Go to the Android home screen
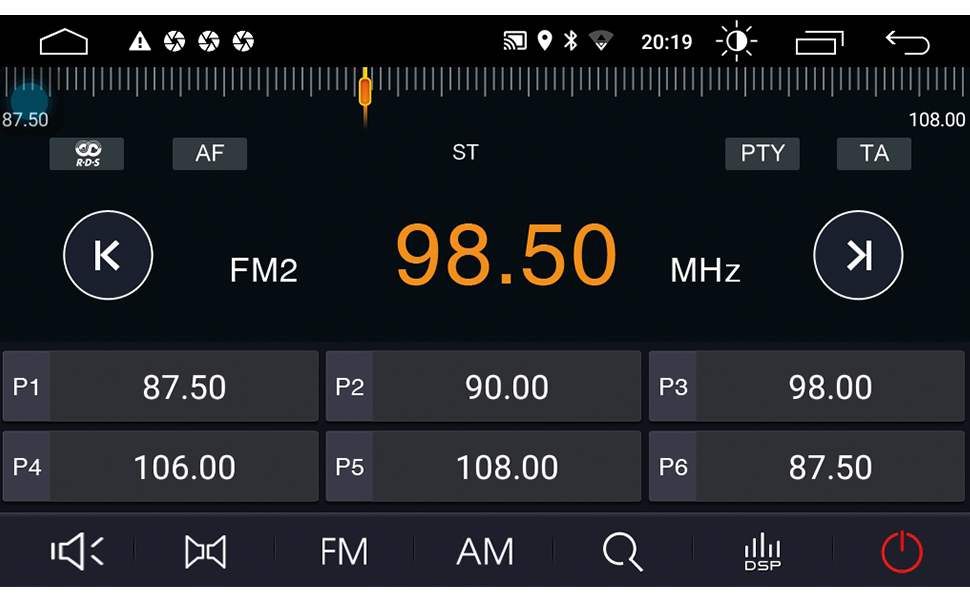Viewport: 970px width, 600px height. 64,42
